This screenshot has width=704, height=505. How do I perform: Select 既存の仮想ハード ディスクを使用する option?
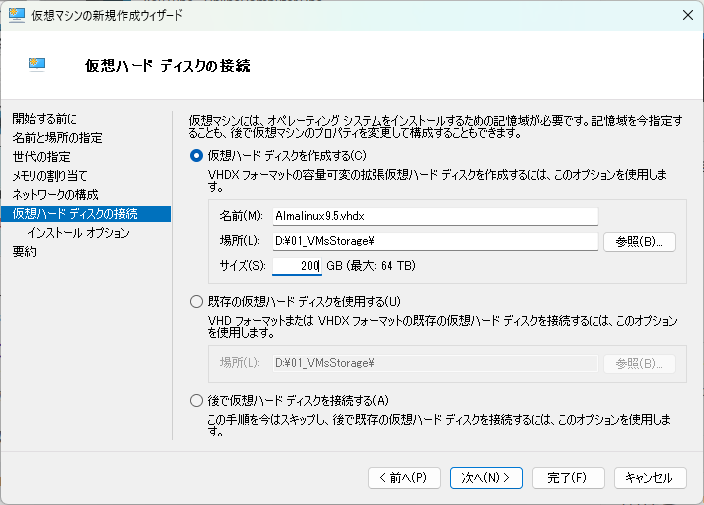click(x=196, y=301)
